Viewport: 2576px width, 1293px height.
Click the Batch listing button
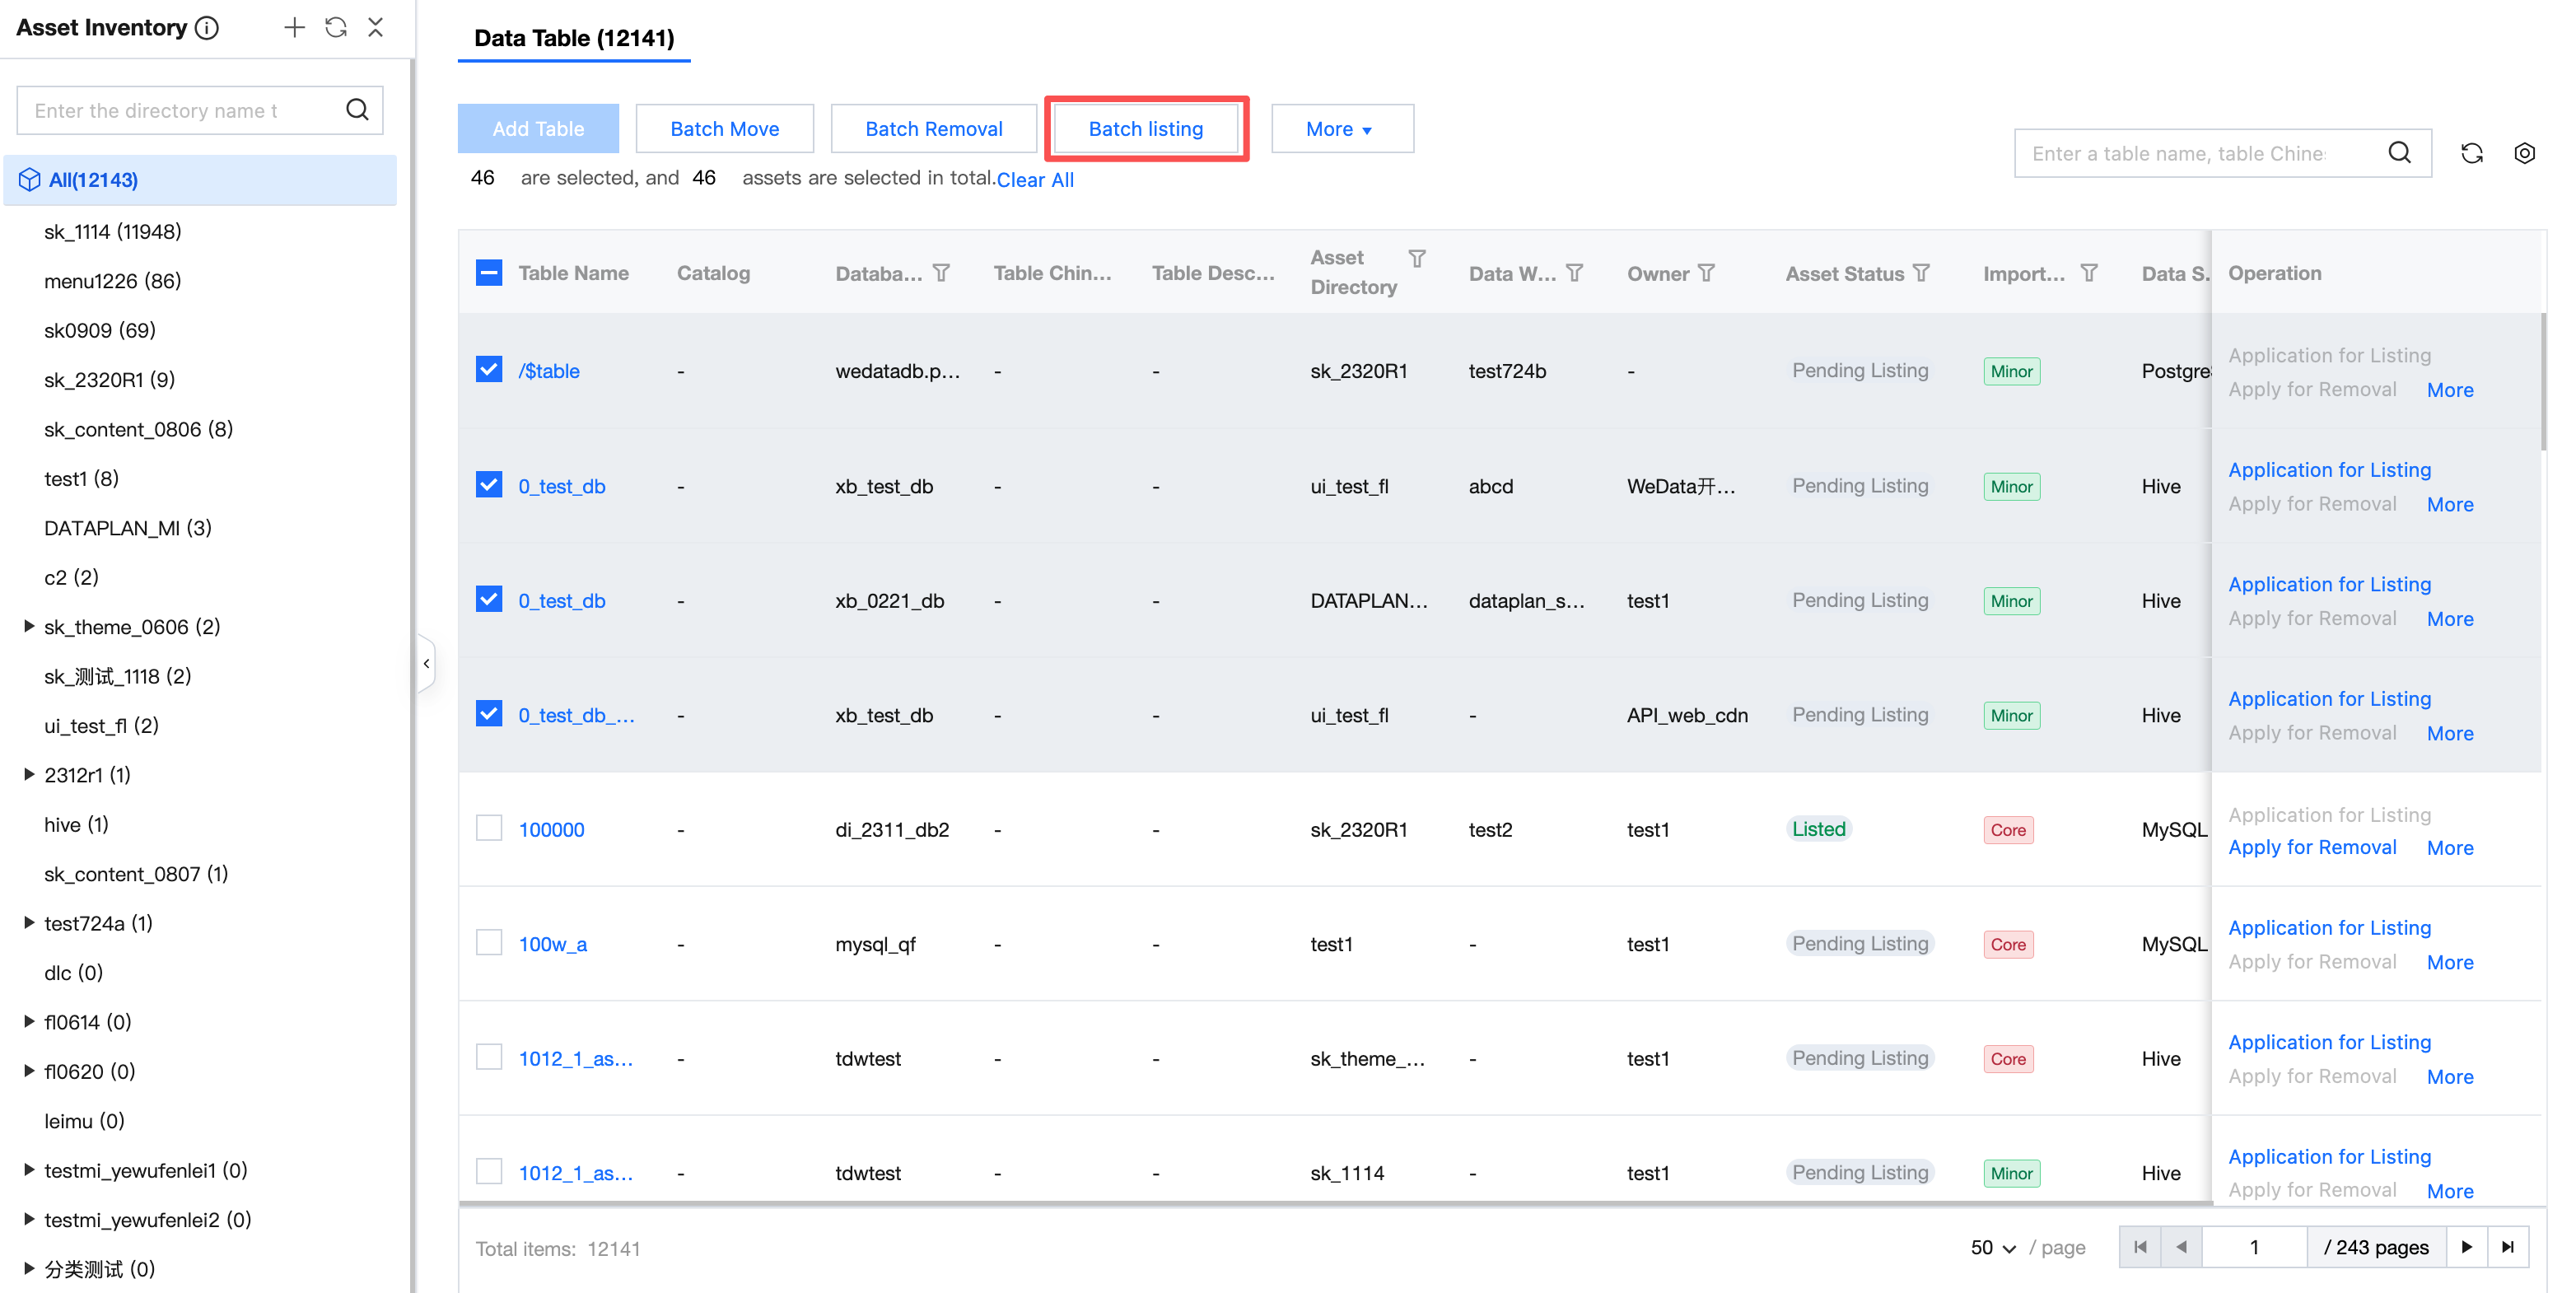point(1146,129)
